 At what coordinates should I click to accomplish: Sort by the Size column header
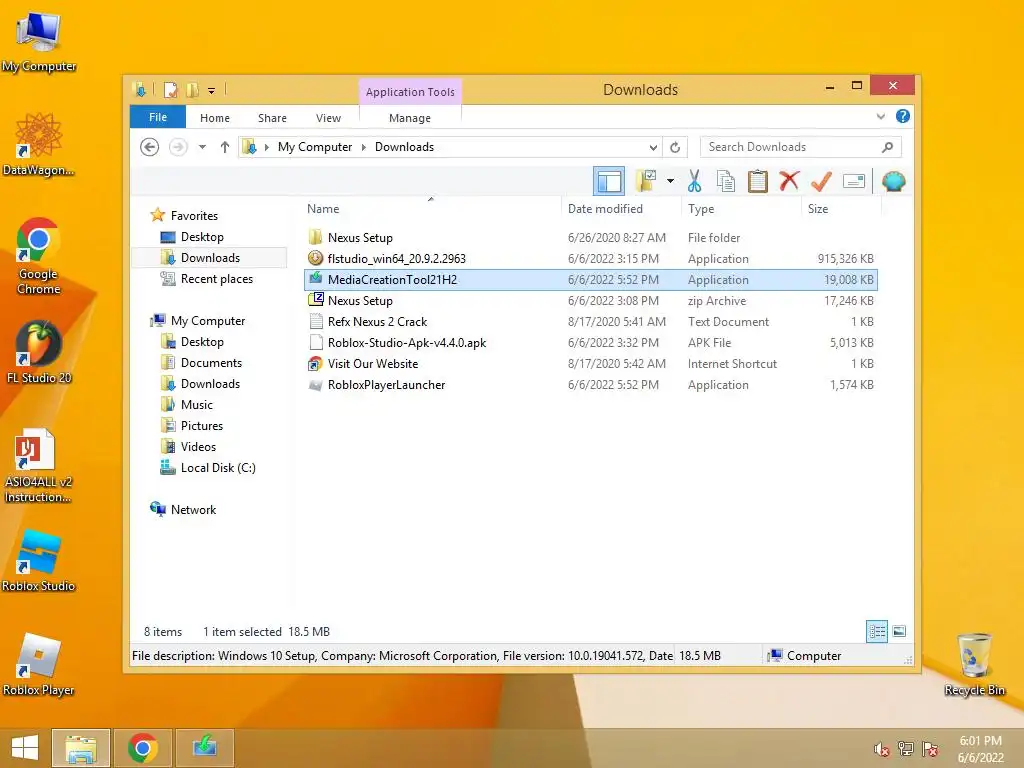coord(841,209)
